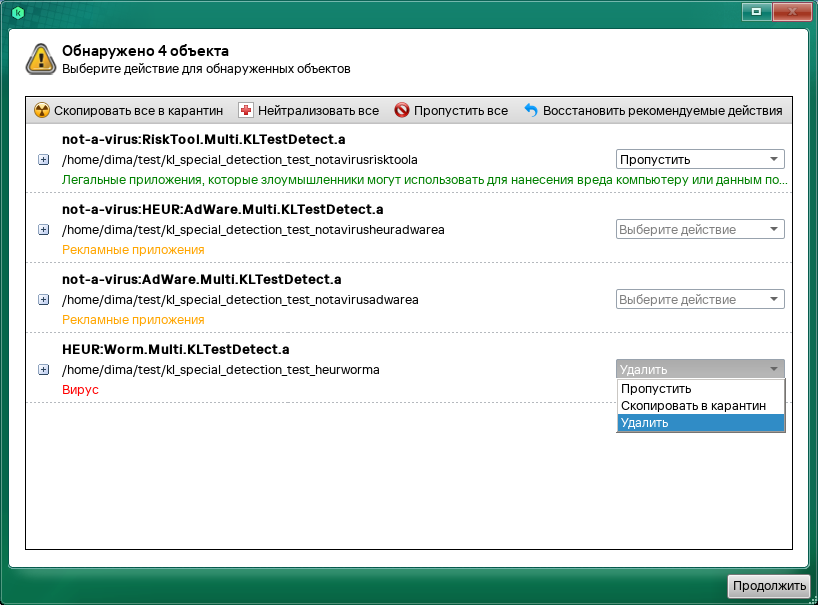Click 'Восстановить рекомендуемые действия' text
Viewport: 818px width, 605px height.
(662, 111)
